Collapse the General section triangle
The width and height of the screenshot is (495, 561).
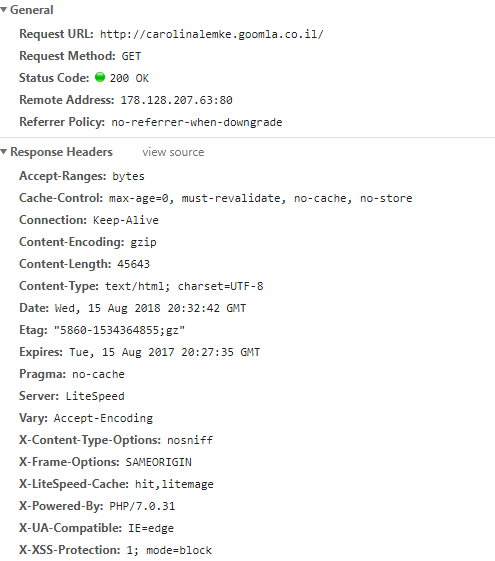(x=4, y=10)
